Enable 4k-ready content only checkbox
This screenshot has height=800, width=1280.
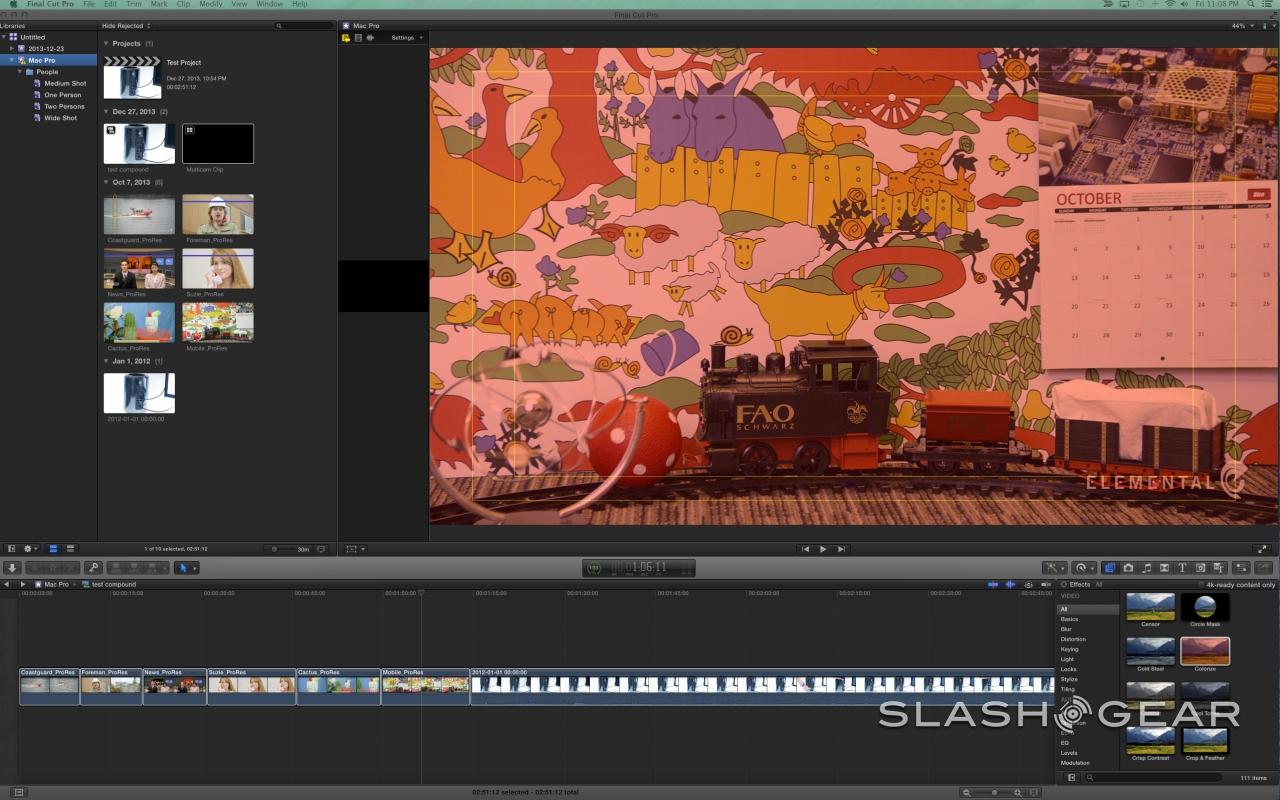1201,585
